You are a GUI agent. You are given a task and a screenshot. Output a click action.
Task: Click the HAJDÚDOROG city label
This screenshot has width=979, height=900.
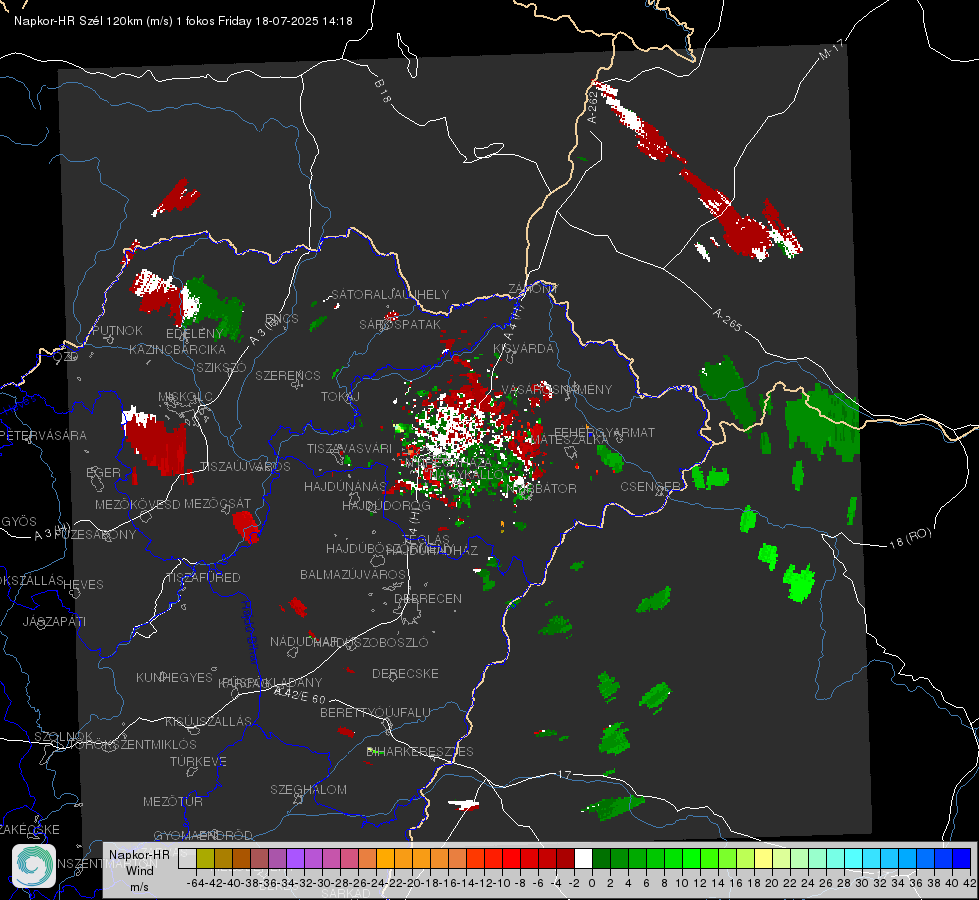coord(386,505)
